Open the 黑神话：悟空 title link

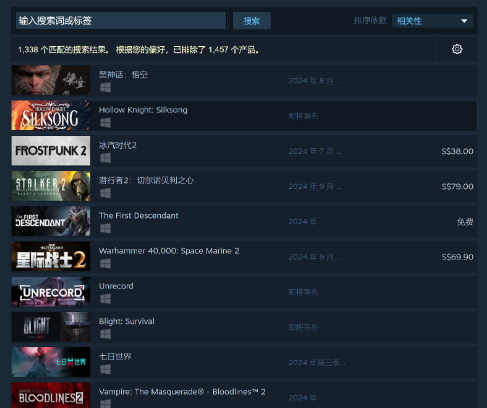coord(123,75)
